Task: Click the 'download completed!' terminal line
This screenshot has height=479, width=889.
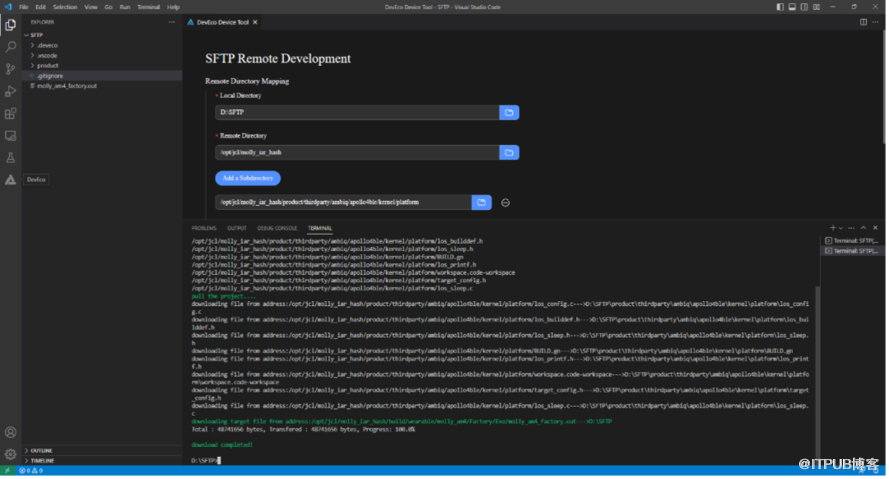Action: [x=222, y=446]
